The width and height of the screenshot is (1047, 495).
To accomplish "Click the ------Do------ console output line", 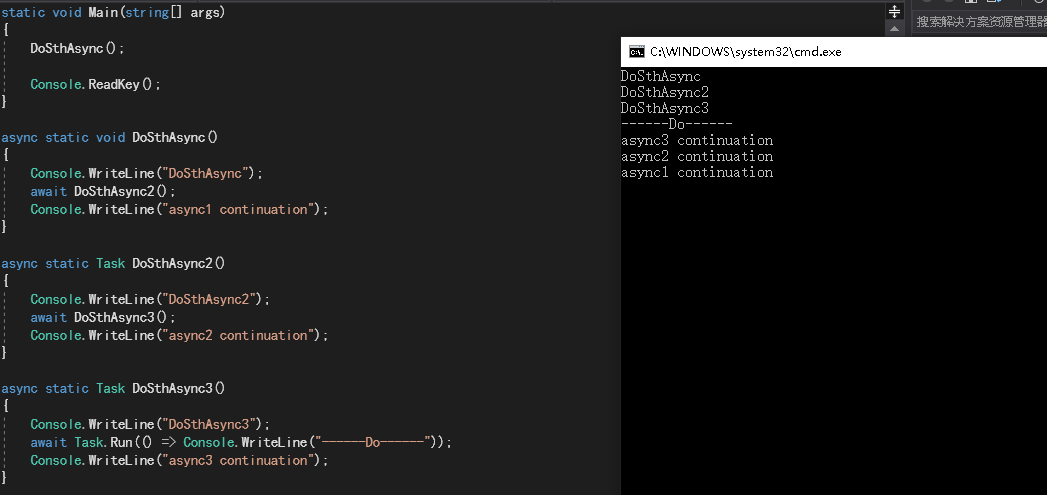I will [x=676, y=124].
